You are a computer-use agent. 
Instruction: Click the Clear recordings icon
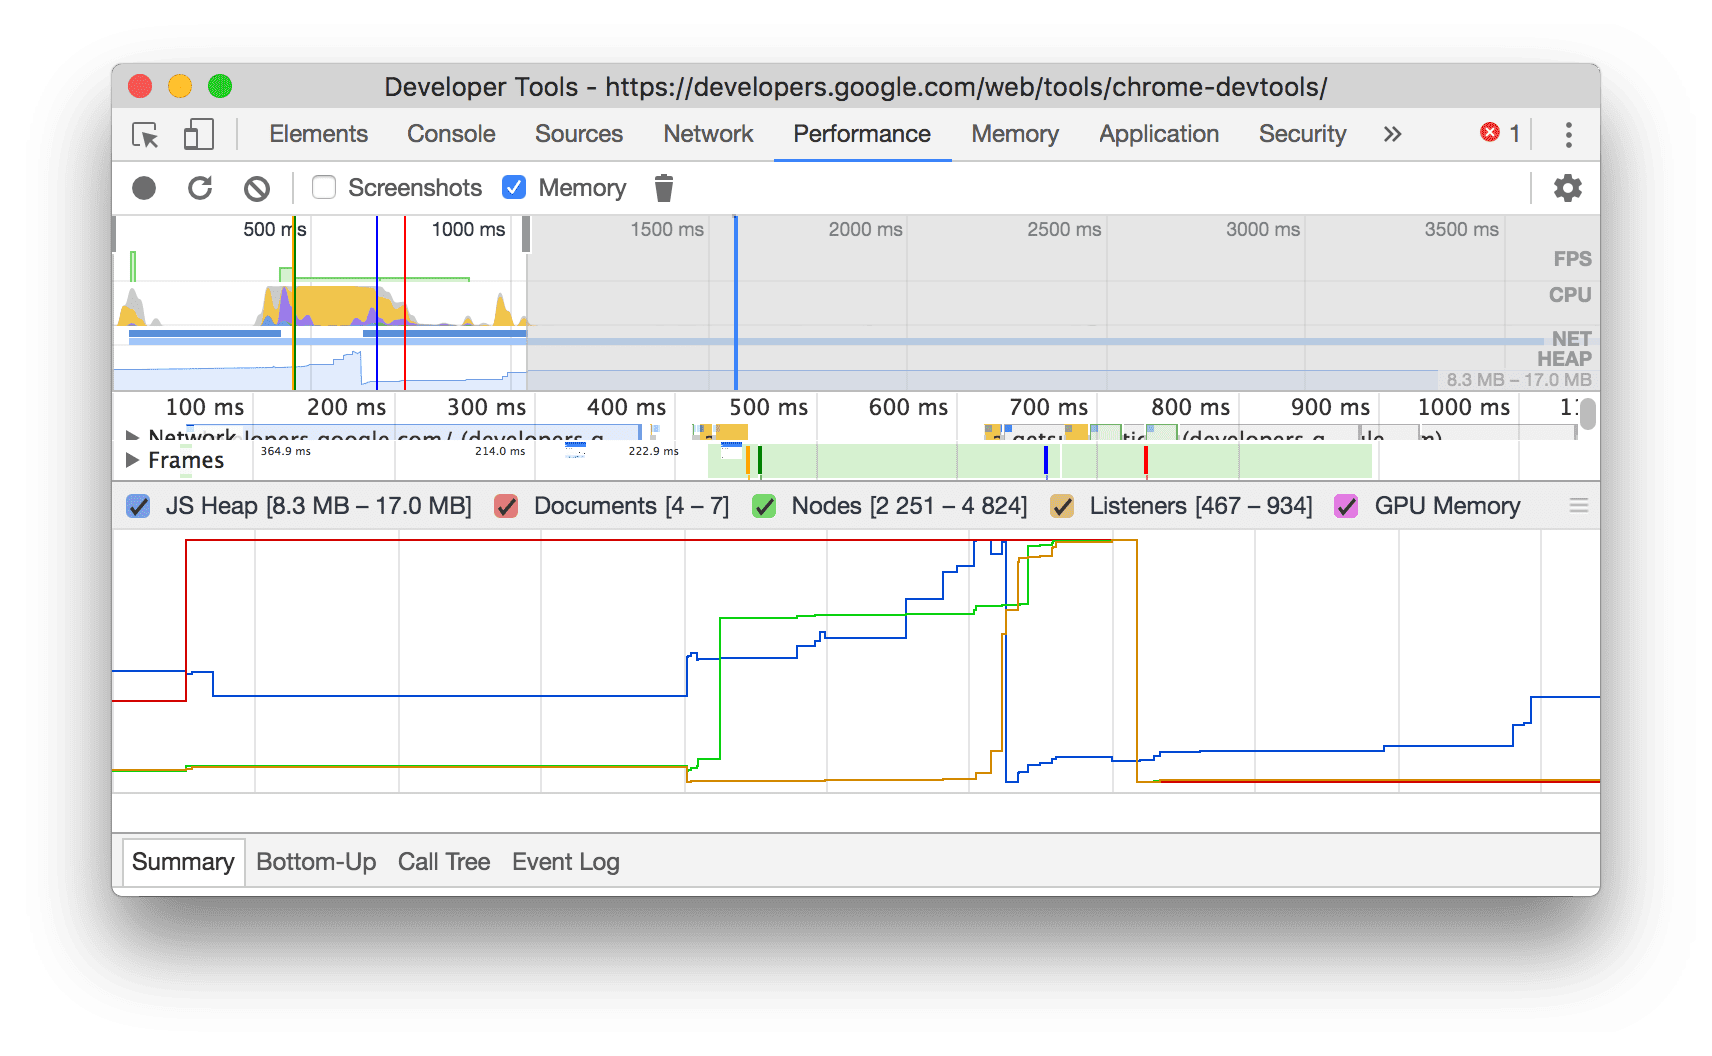(x=257, y=187)
